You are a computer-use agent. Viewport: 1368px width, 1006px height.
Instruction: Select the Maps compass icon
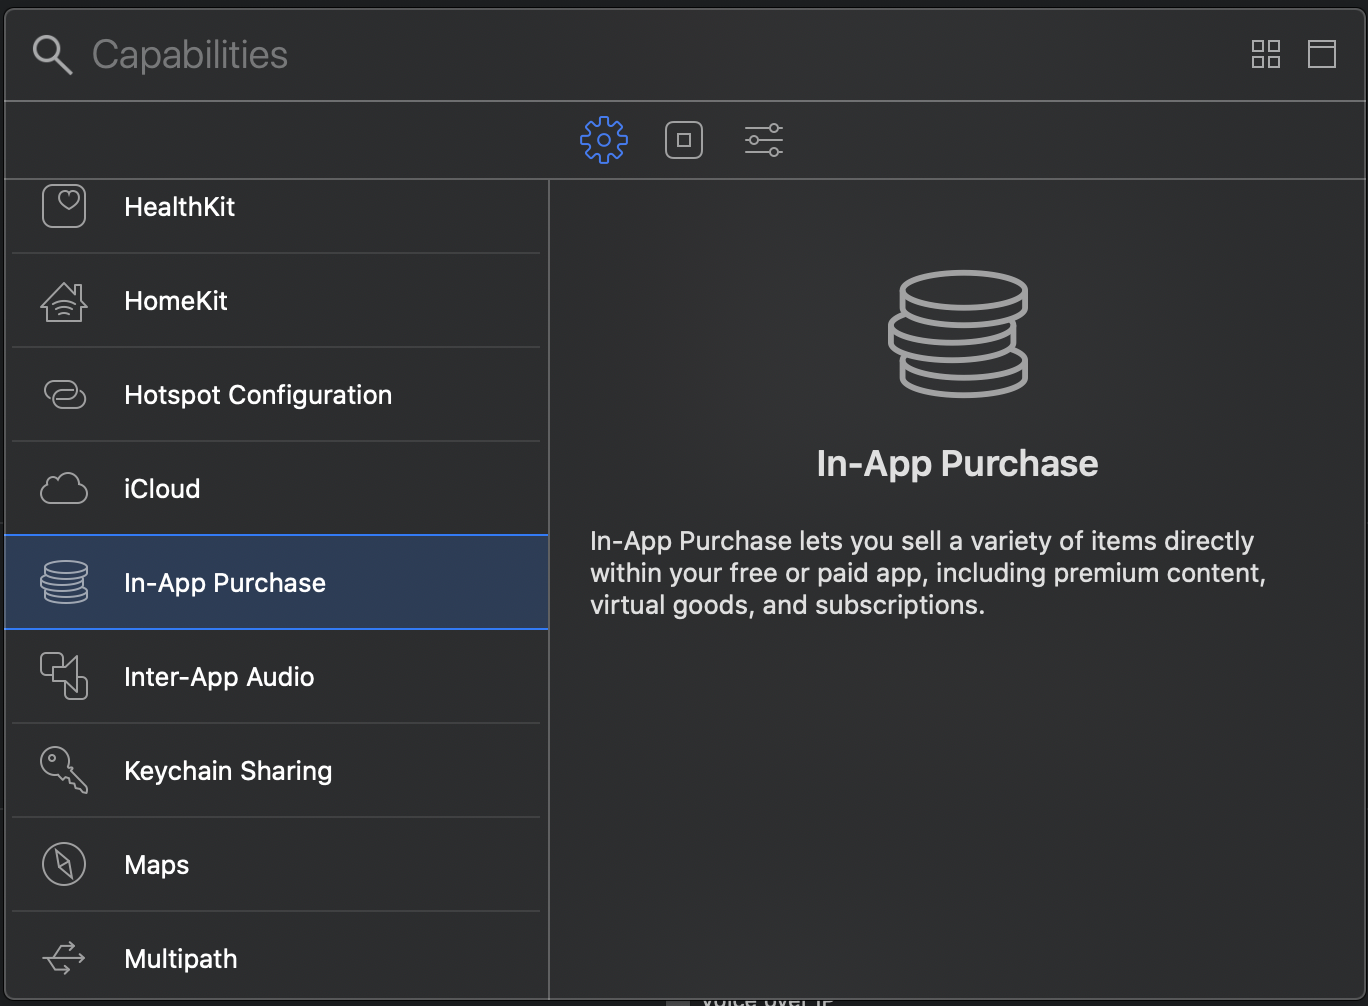[64, 865]
